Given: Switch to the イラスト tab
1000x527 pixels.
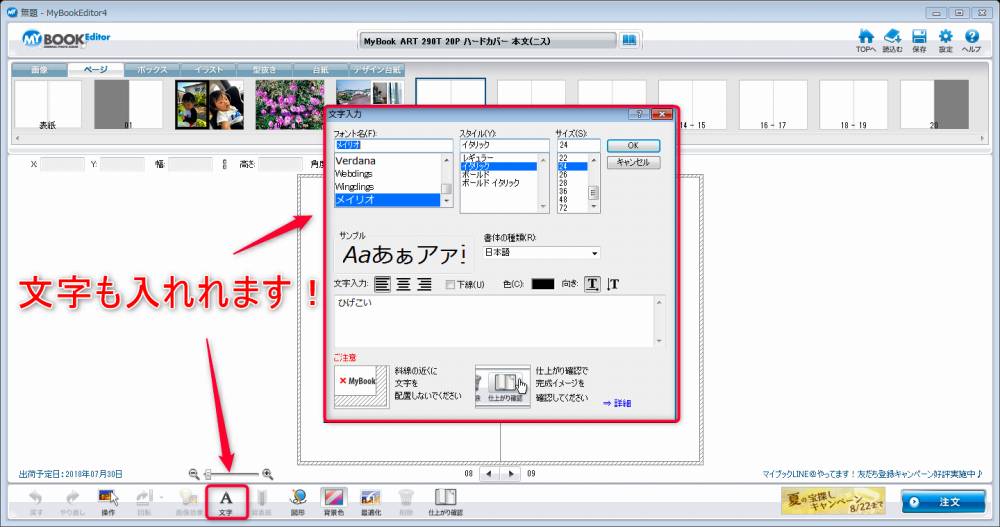Looking at the screenshot, I should pyautogui.click(x=209, y=70).
